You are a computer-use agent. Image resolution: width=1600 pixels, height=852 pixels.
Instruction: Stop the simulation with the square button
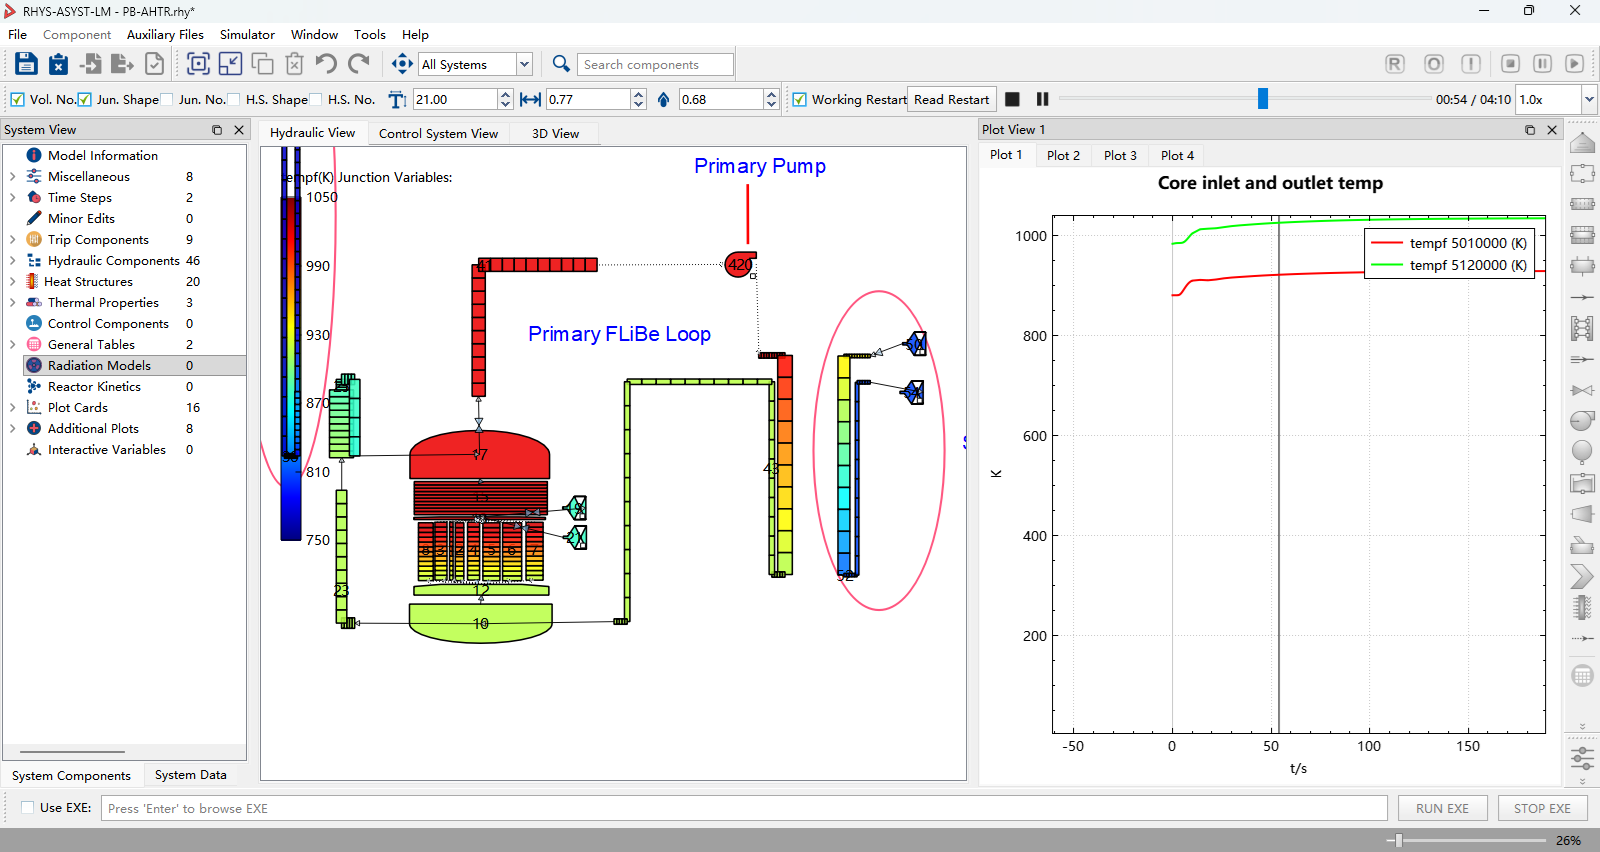pyautogui.click(x=1012, y=99)
